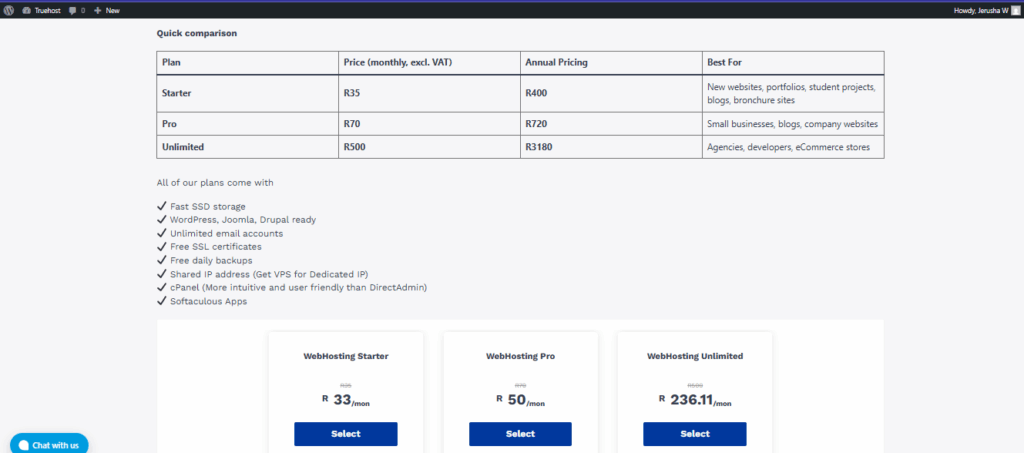The height and width of the screenshot is (453, 1024).
Task: Open the Howdy, Jerusha W account menu
Action: [986, 10]
